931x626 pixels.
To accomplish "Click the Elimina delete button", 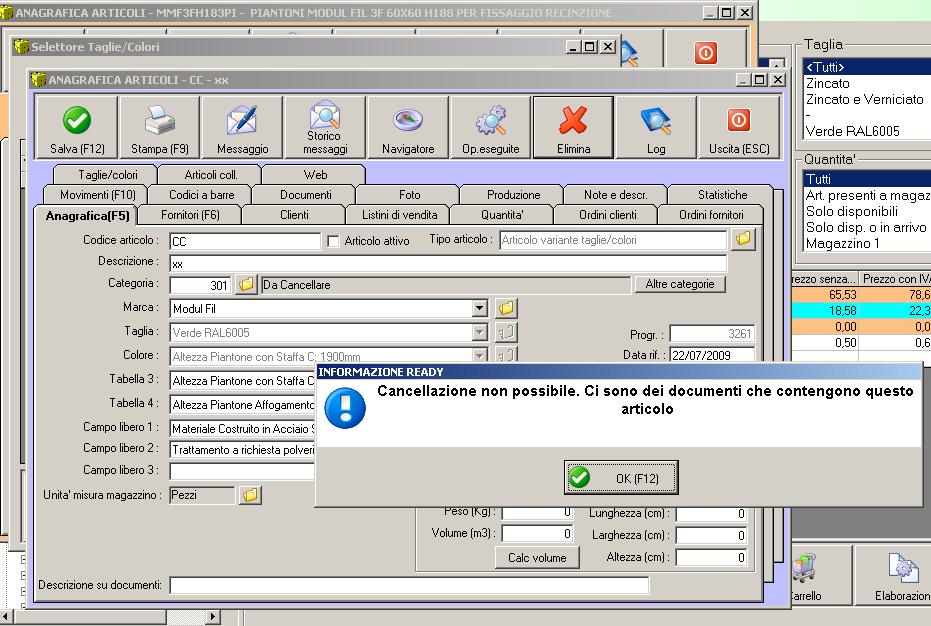I will [x=574, y=128].
